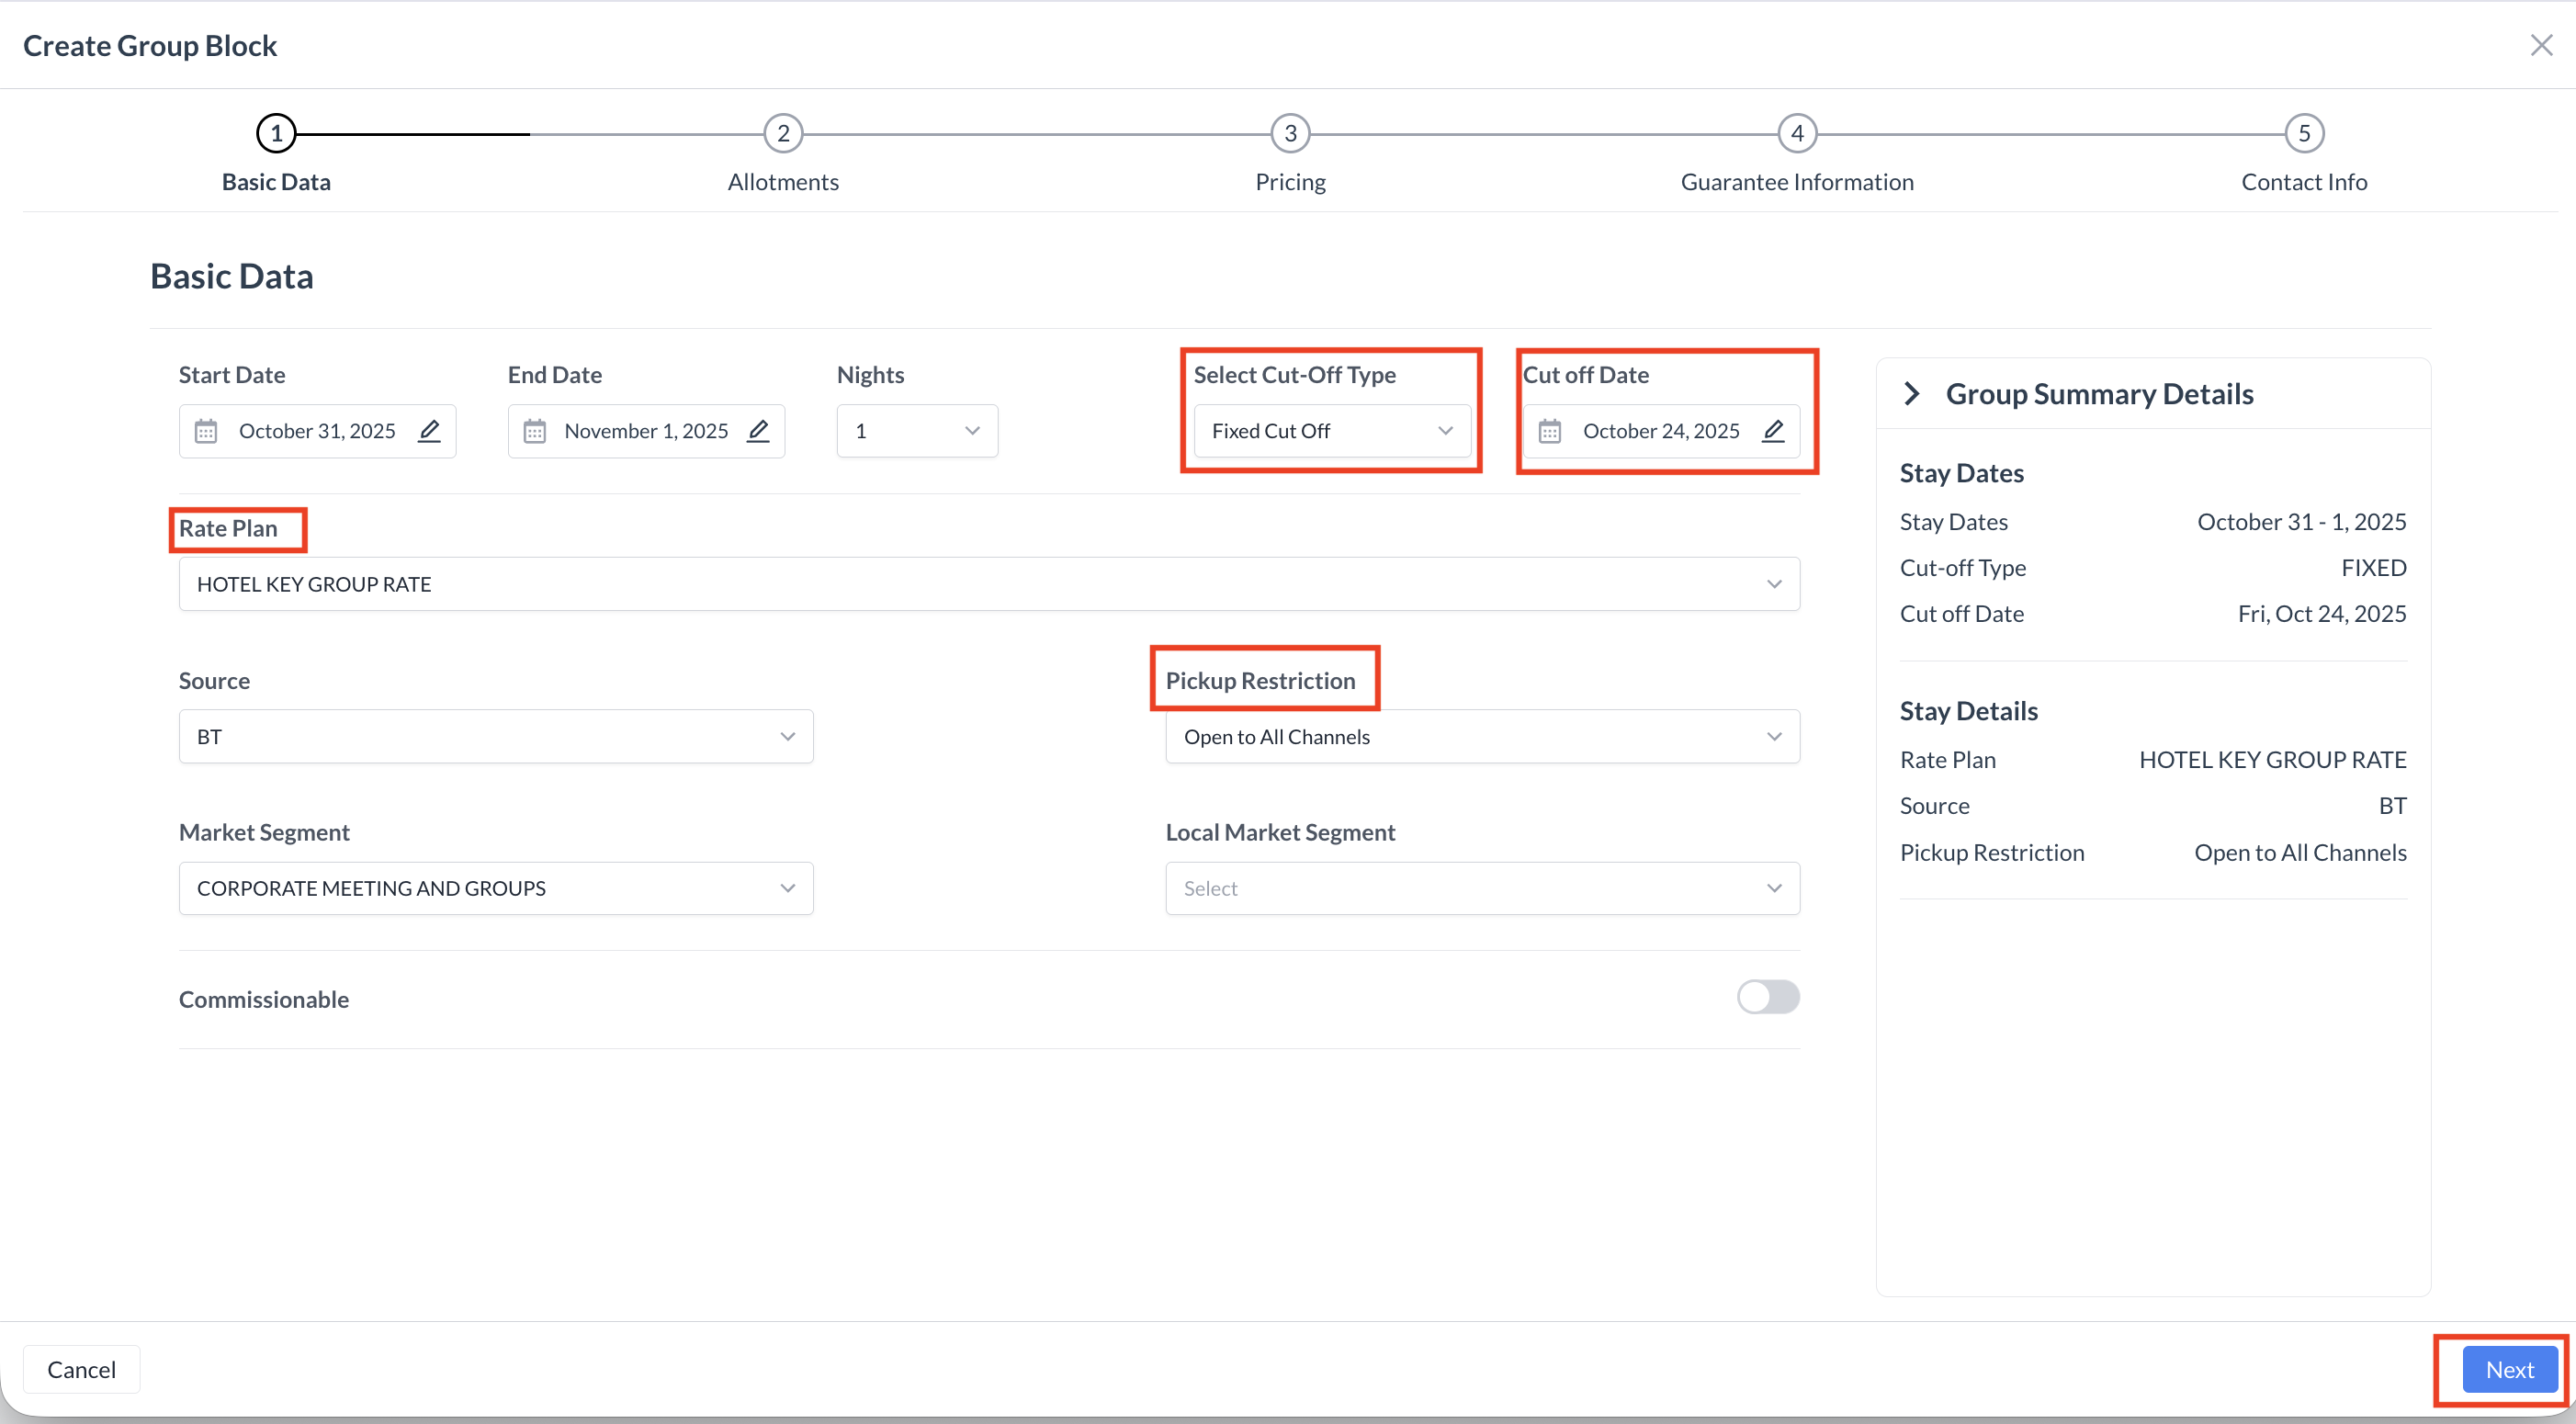This screenshot has width=2576, height=1424.
Task: Click the Start Date calendar icon
Action: pos(206,431)
